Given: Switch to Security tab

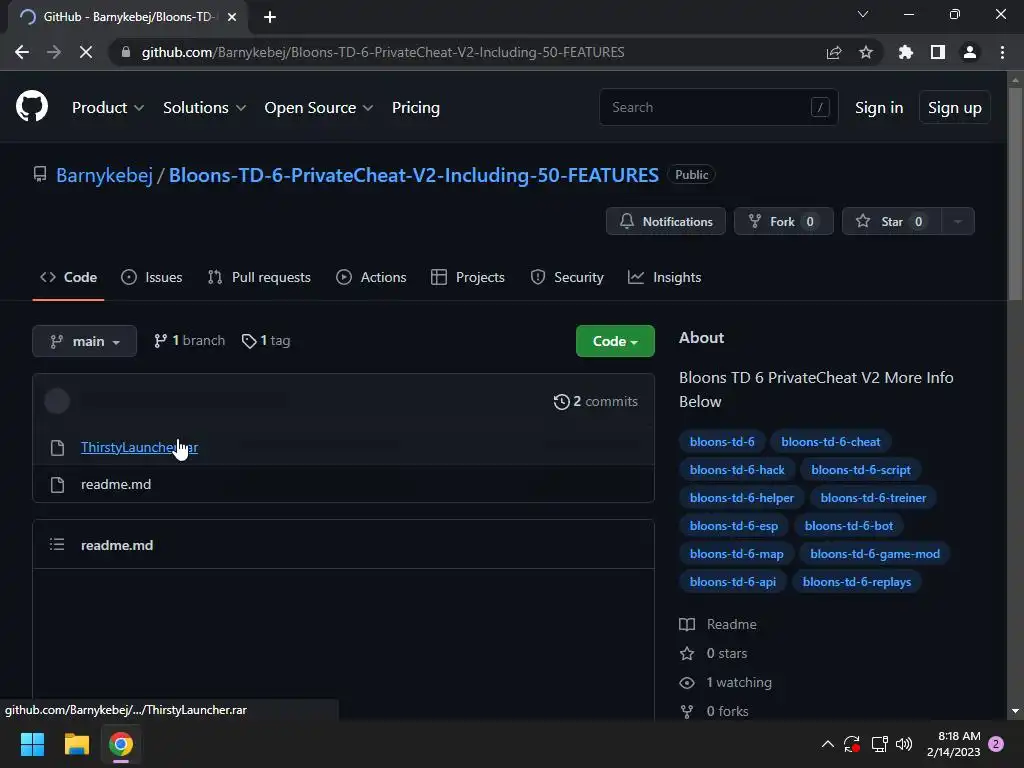Looking at the screenshot, I should (x=567, y=278).
